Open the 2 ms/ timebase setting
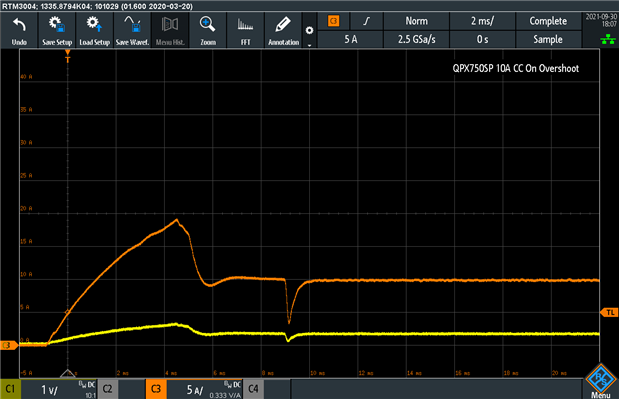This screenshot has width=619, height=399. click(x=482, y=21)
